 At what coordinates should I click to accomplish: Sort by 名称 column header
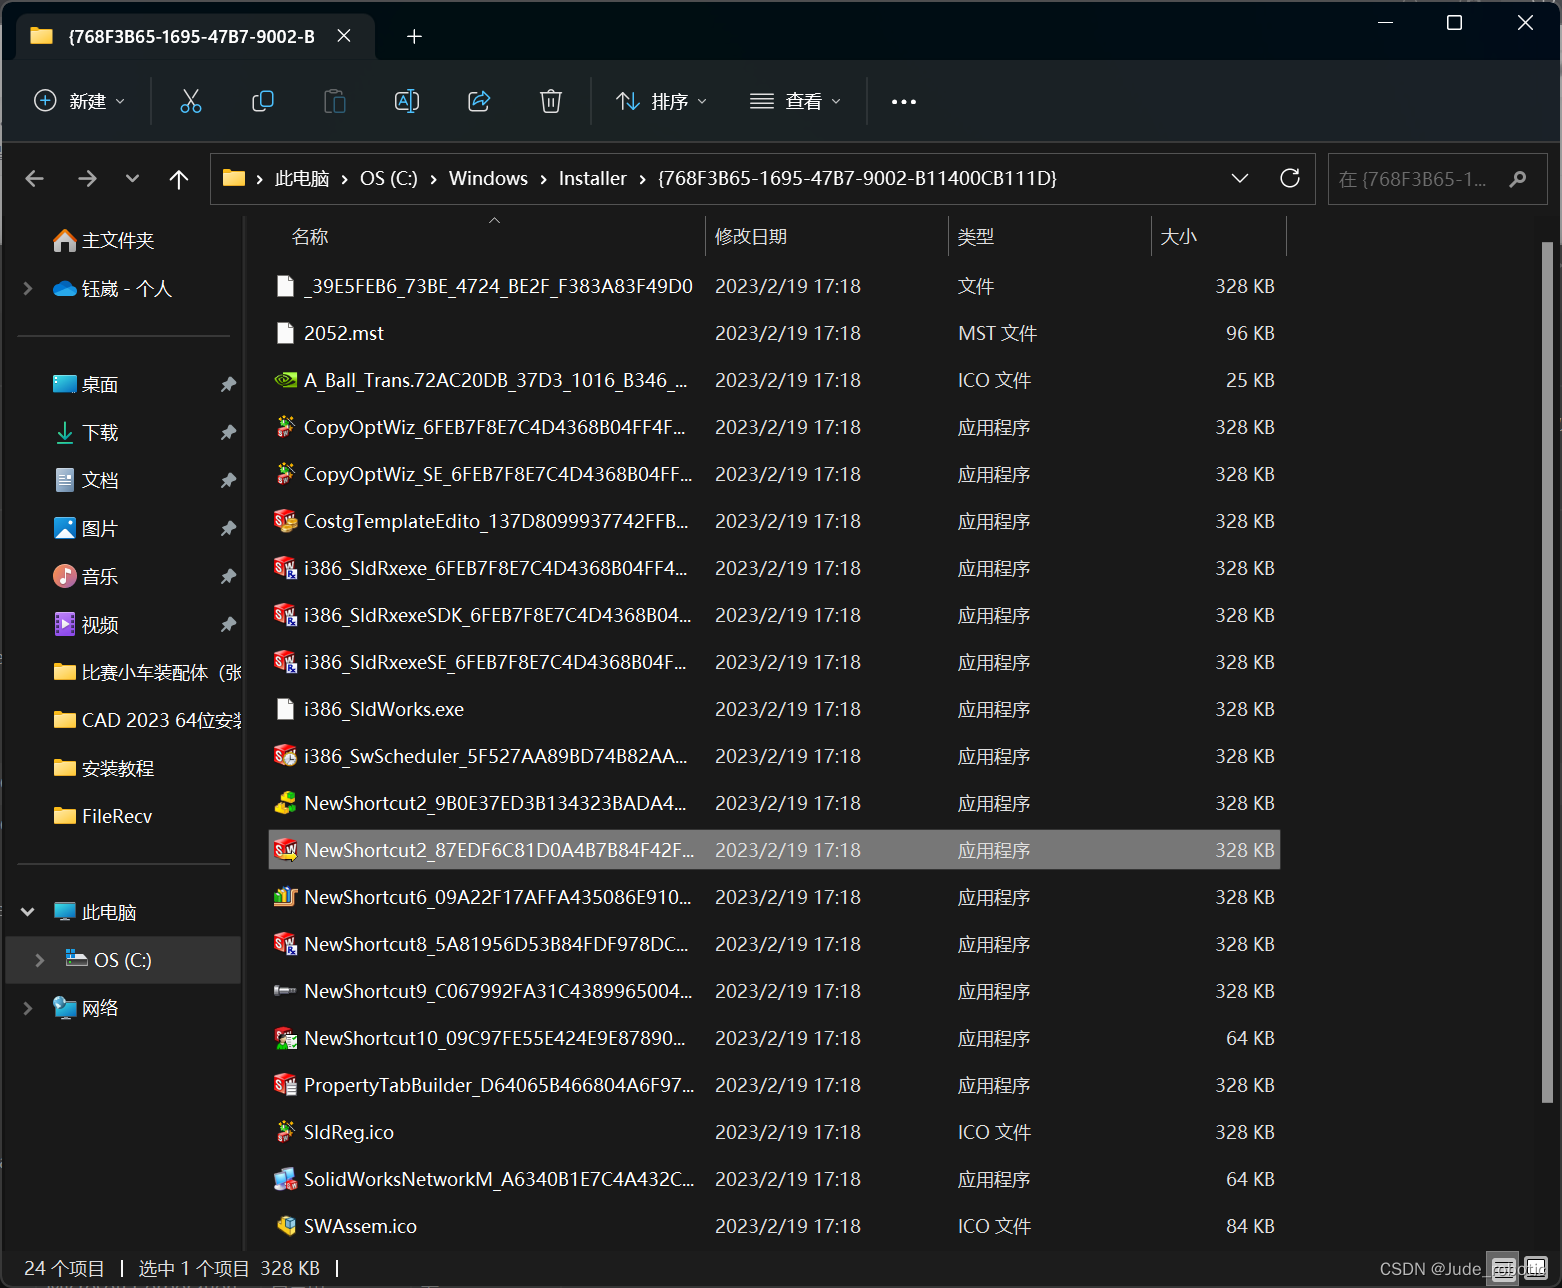pyautogui.click(x=310, y=237)
